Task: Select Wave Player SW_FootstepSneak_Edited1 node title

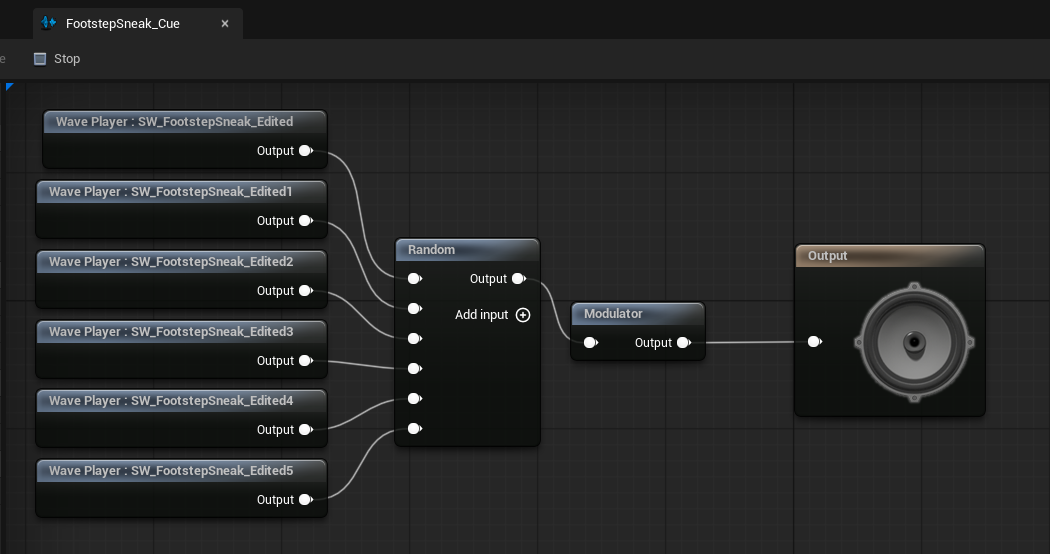Action: pos(181,192)
